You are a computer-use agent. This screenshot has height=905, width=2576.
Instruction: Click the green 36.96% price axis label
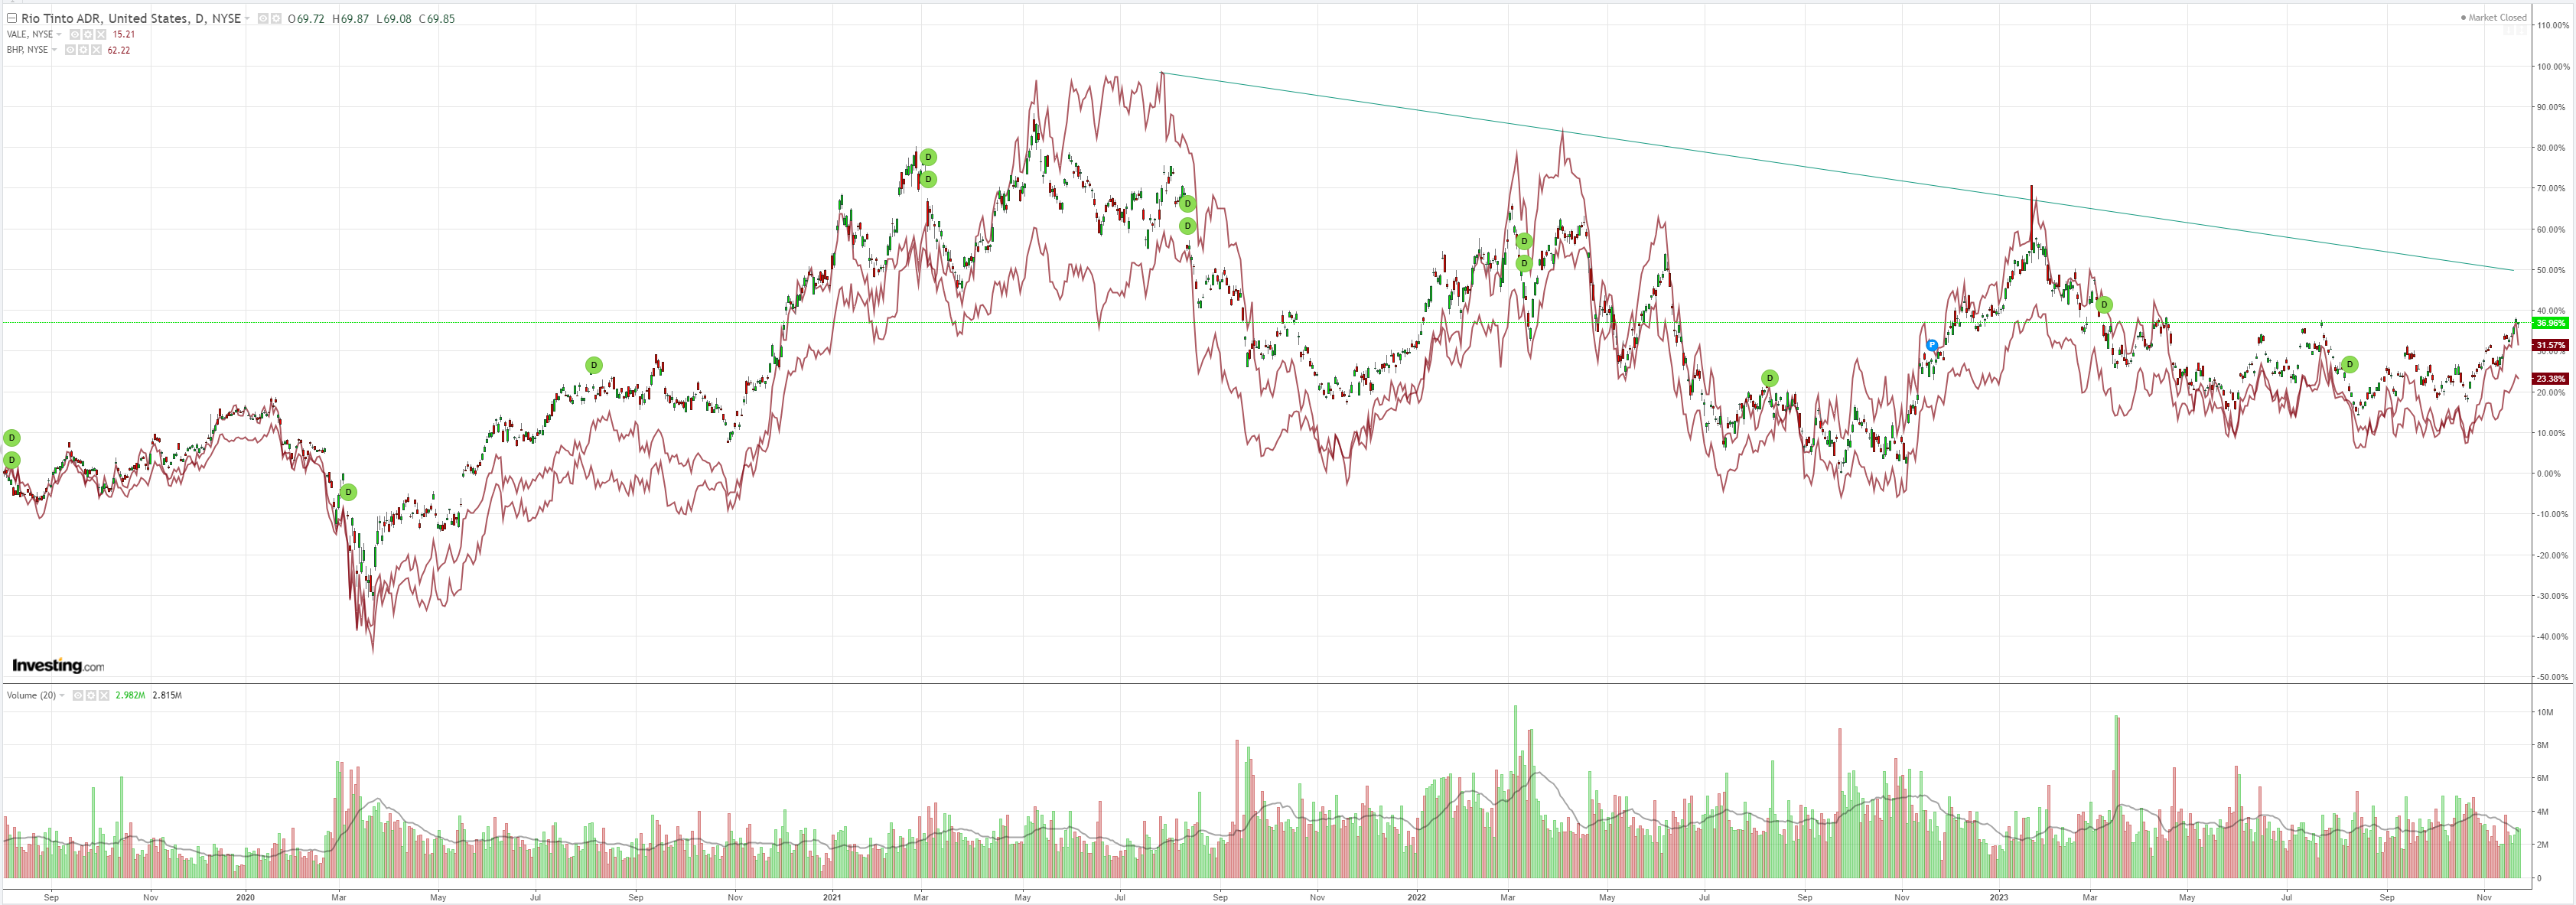click(2549, 323)
